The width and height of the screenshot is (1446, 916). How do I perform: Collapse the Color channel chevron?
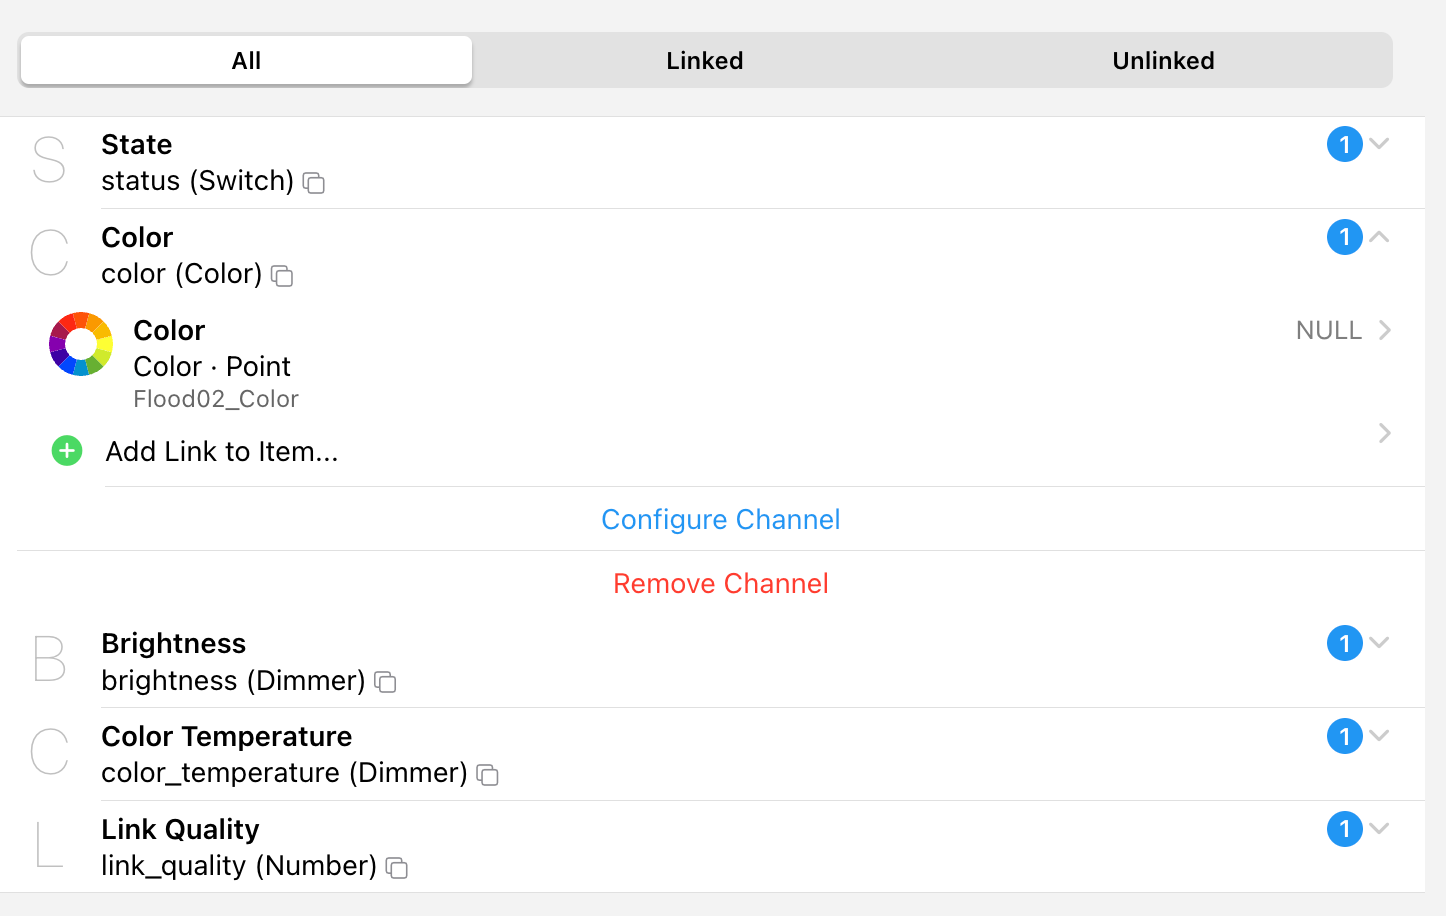[x=1380, y=237]
